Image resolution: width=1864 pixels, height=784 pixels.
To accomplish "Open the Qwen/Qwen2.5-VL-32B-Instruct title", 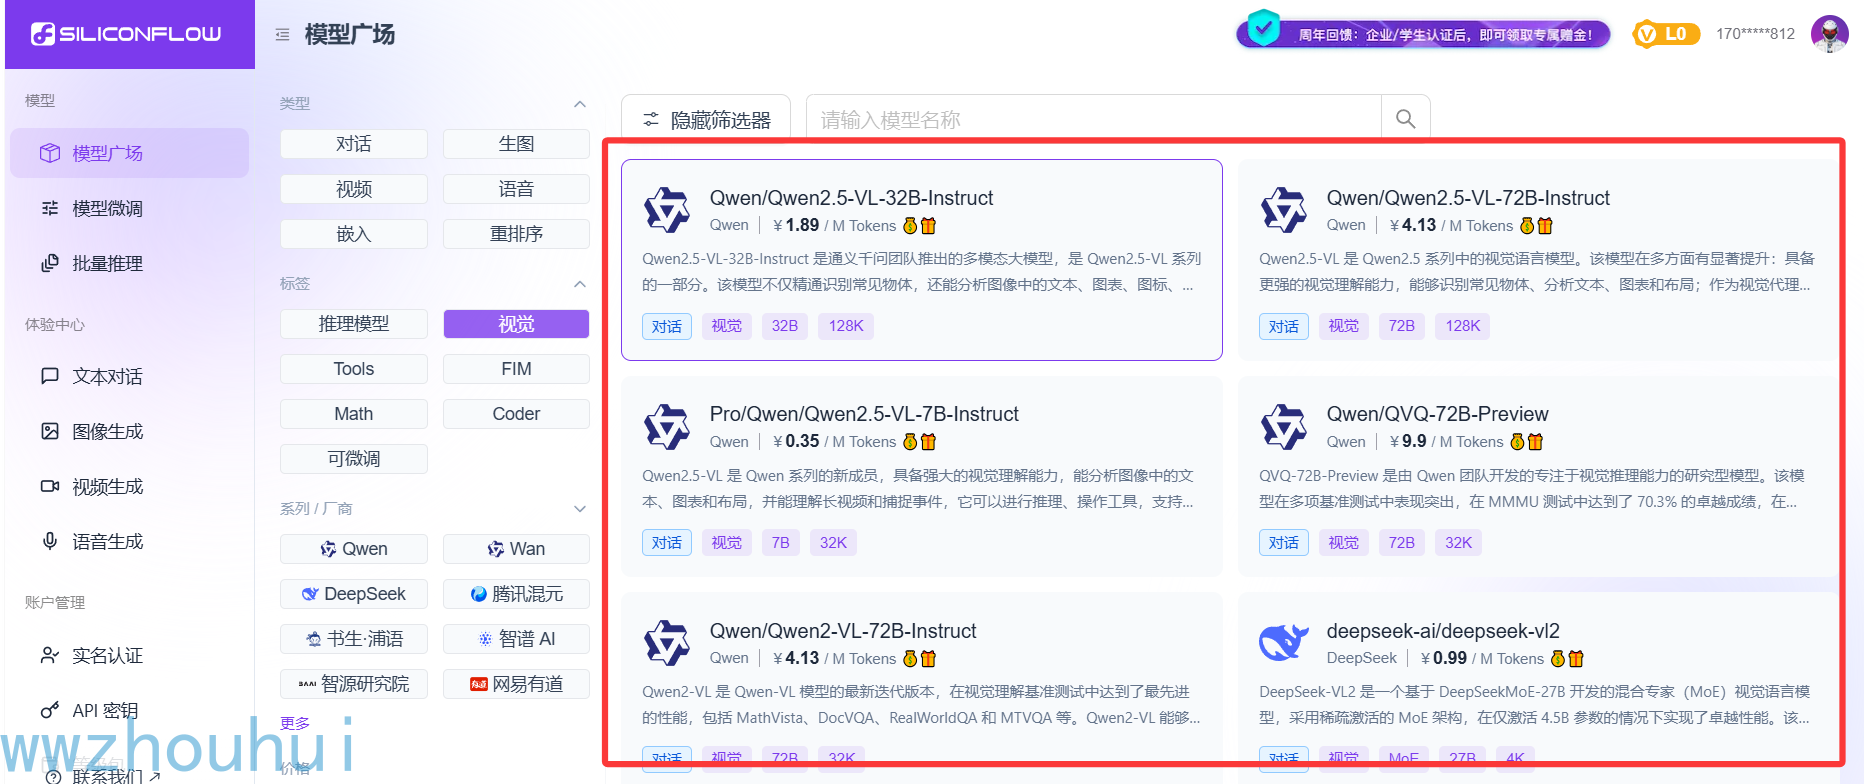I will coord(851,198).
